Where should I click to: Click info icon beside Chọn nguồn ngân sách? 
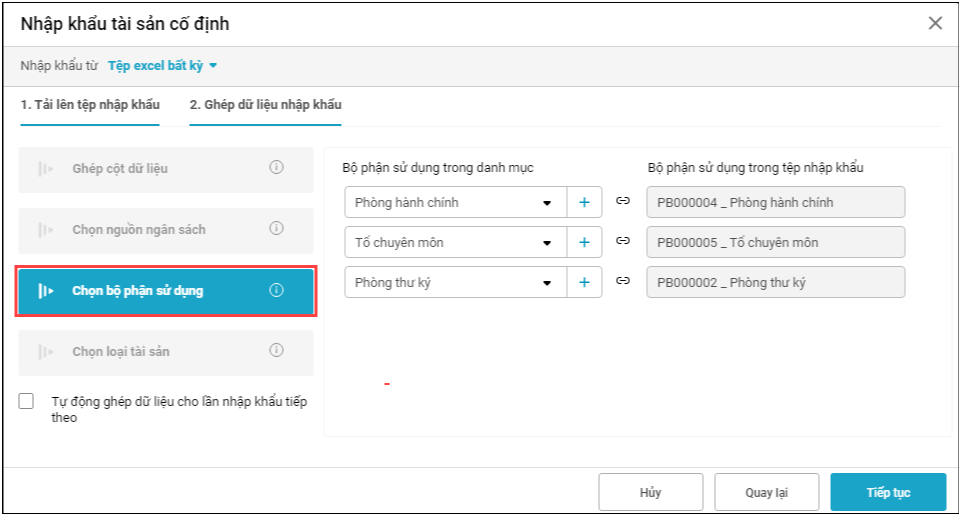(277, 229)
